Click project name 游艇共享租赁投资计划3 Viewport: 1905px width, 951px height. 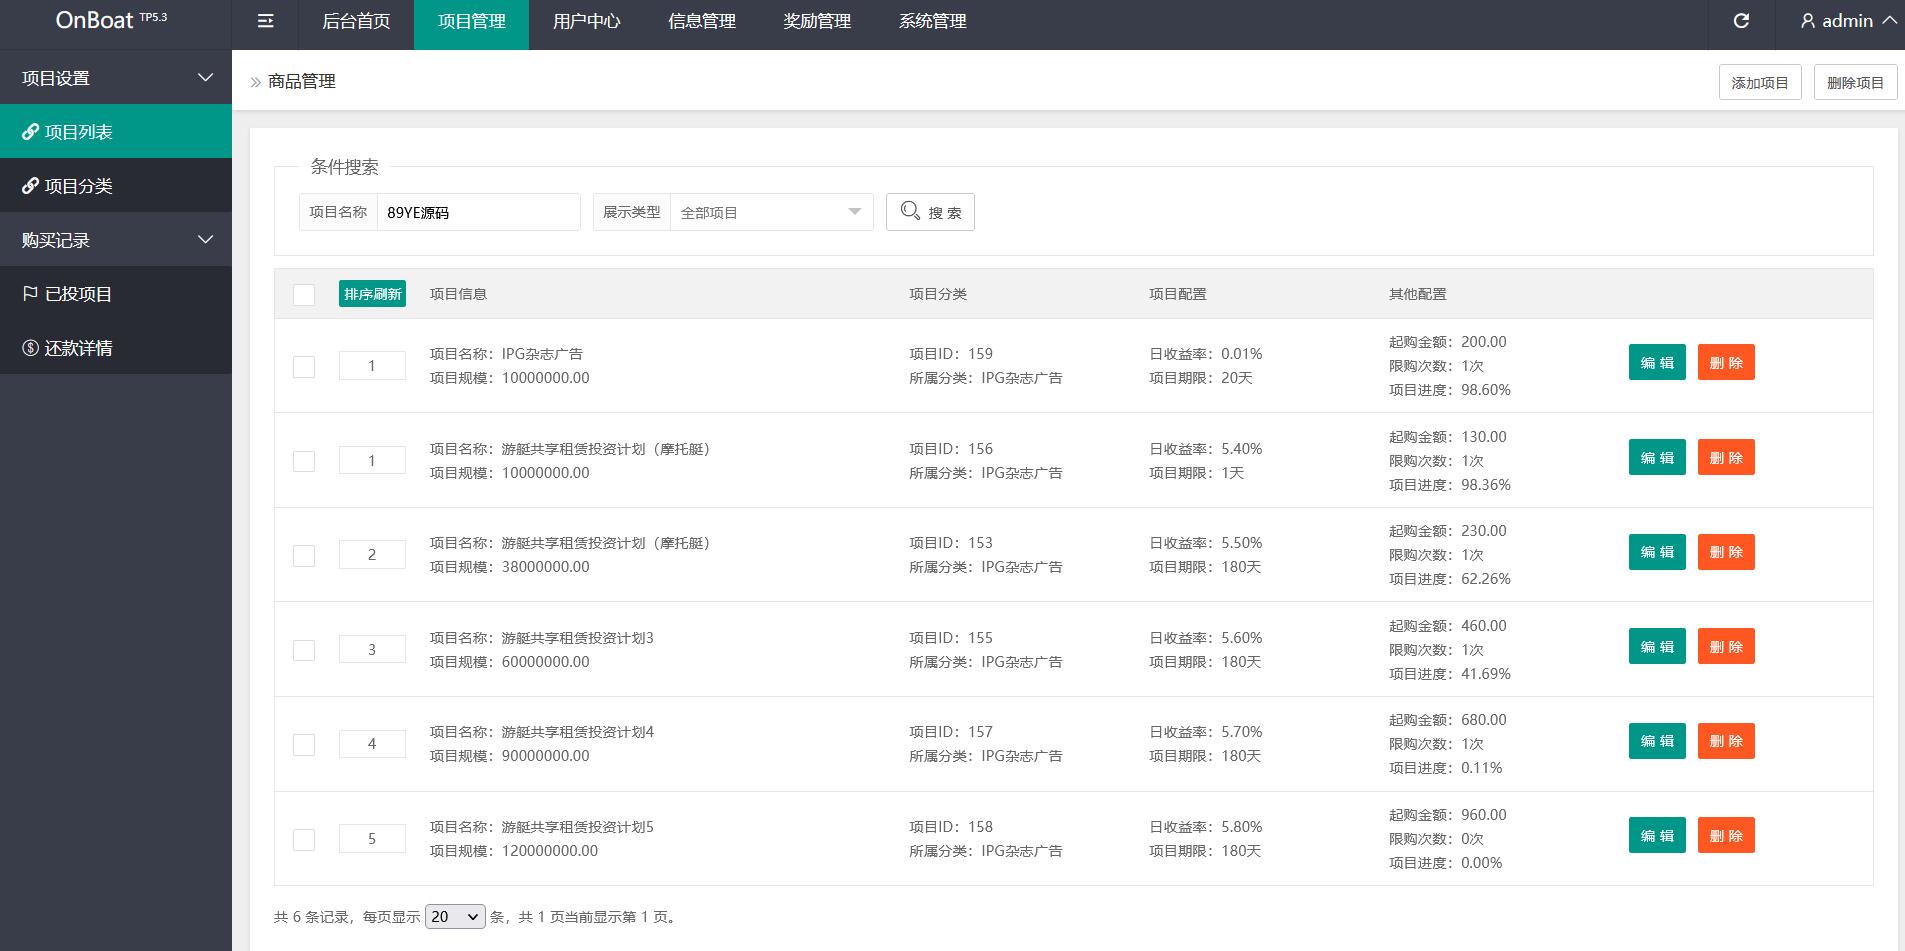coord(577,638)
